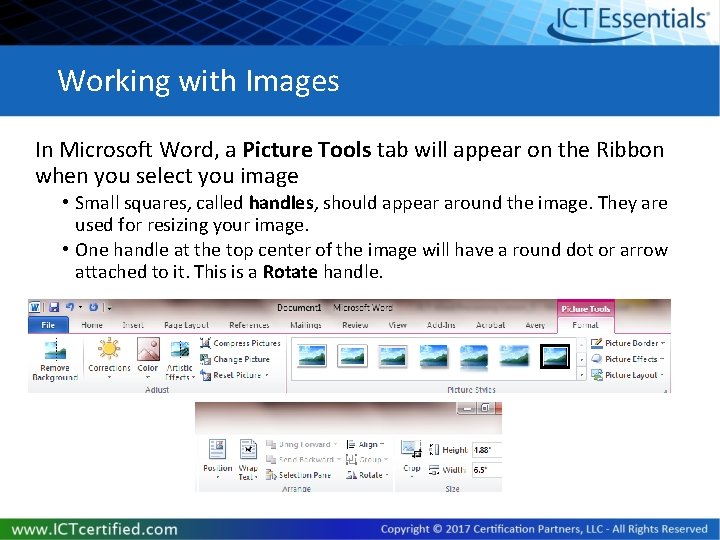
Task: Switch to the View tab
Action: click(398, 325)
